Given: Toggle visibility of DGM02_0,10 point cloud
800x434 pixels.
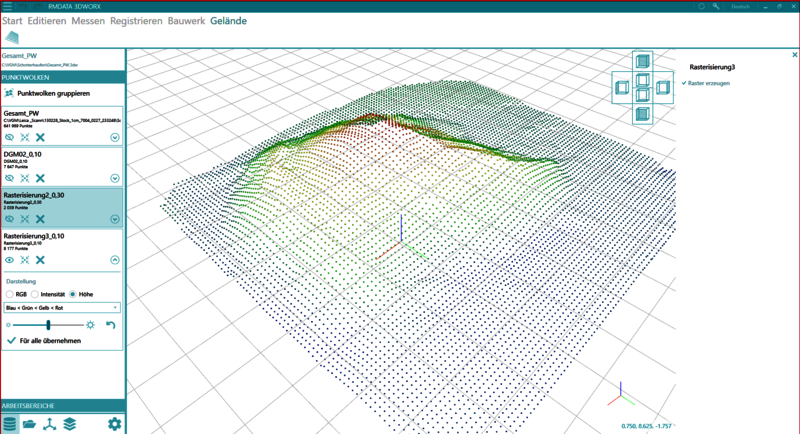Looking at the screenshot, I should pyautogui.click(x=9, y=178).
